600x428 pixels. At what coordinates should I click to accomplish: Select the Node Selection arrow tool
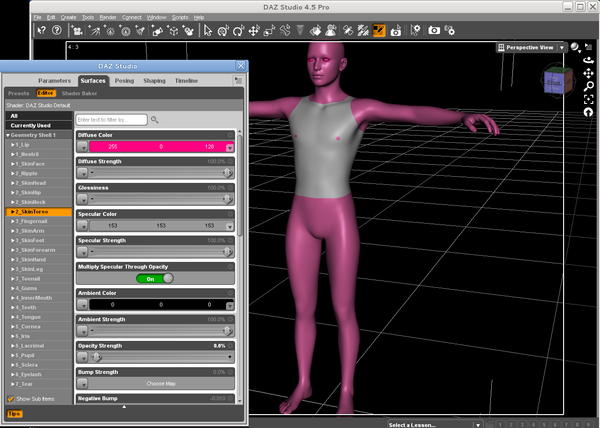208,30
